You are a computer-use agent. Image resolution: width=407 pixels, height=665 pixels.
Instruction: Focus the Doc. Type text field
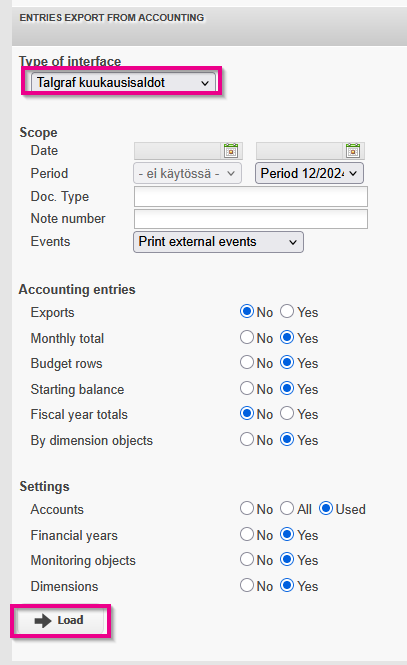coord(251,197)
